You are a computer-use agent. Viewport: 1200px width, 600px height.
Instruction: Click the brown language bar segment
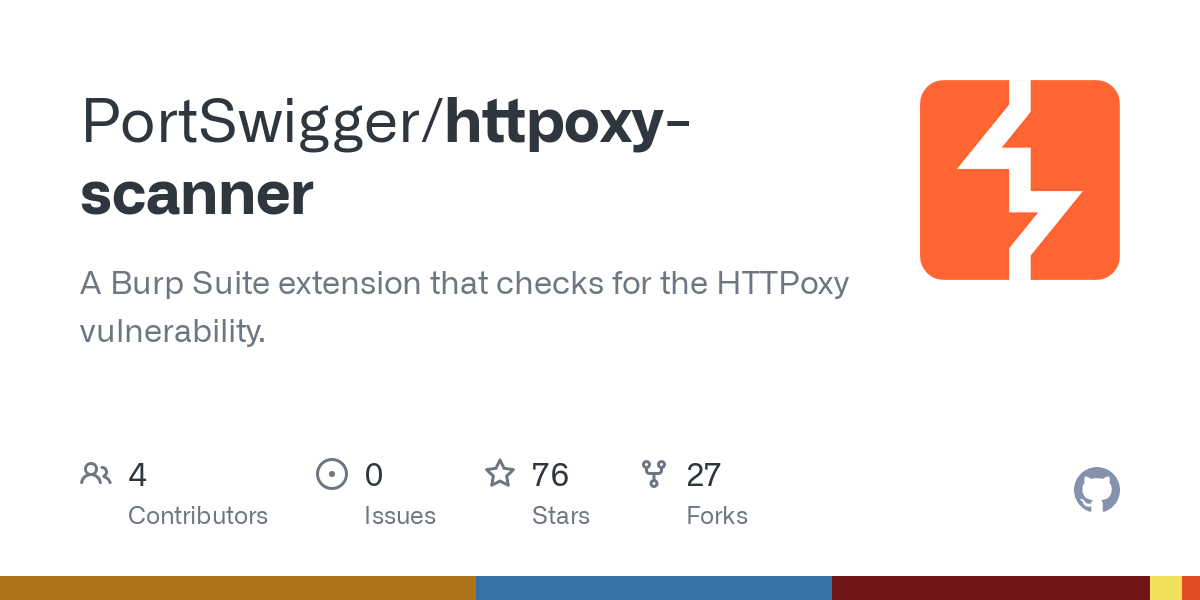(238, 588)
